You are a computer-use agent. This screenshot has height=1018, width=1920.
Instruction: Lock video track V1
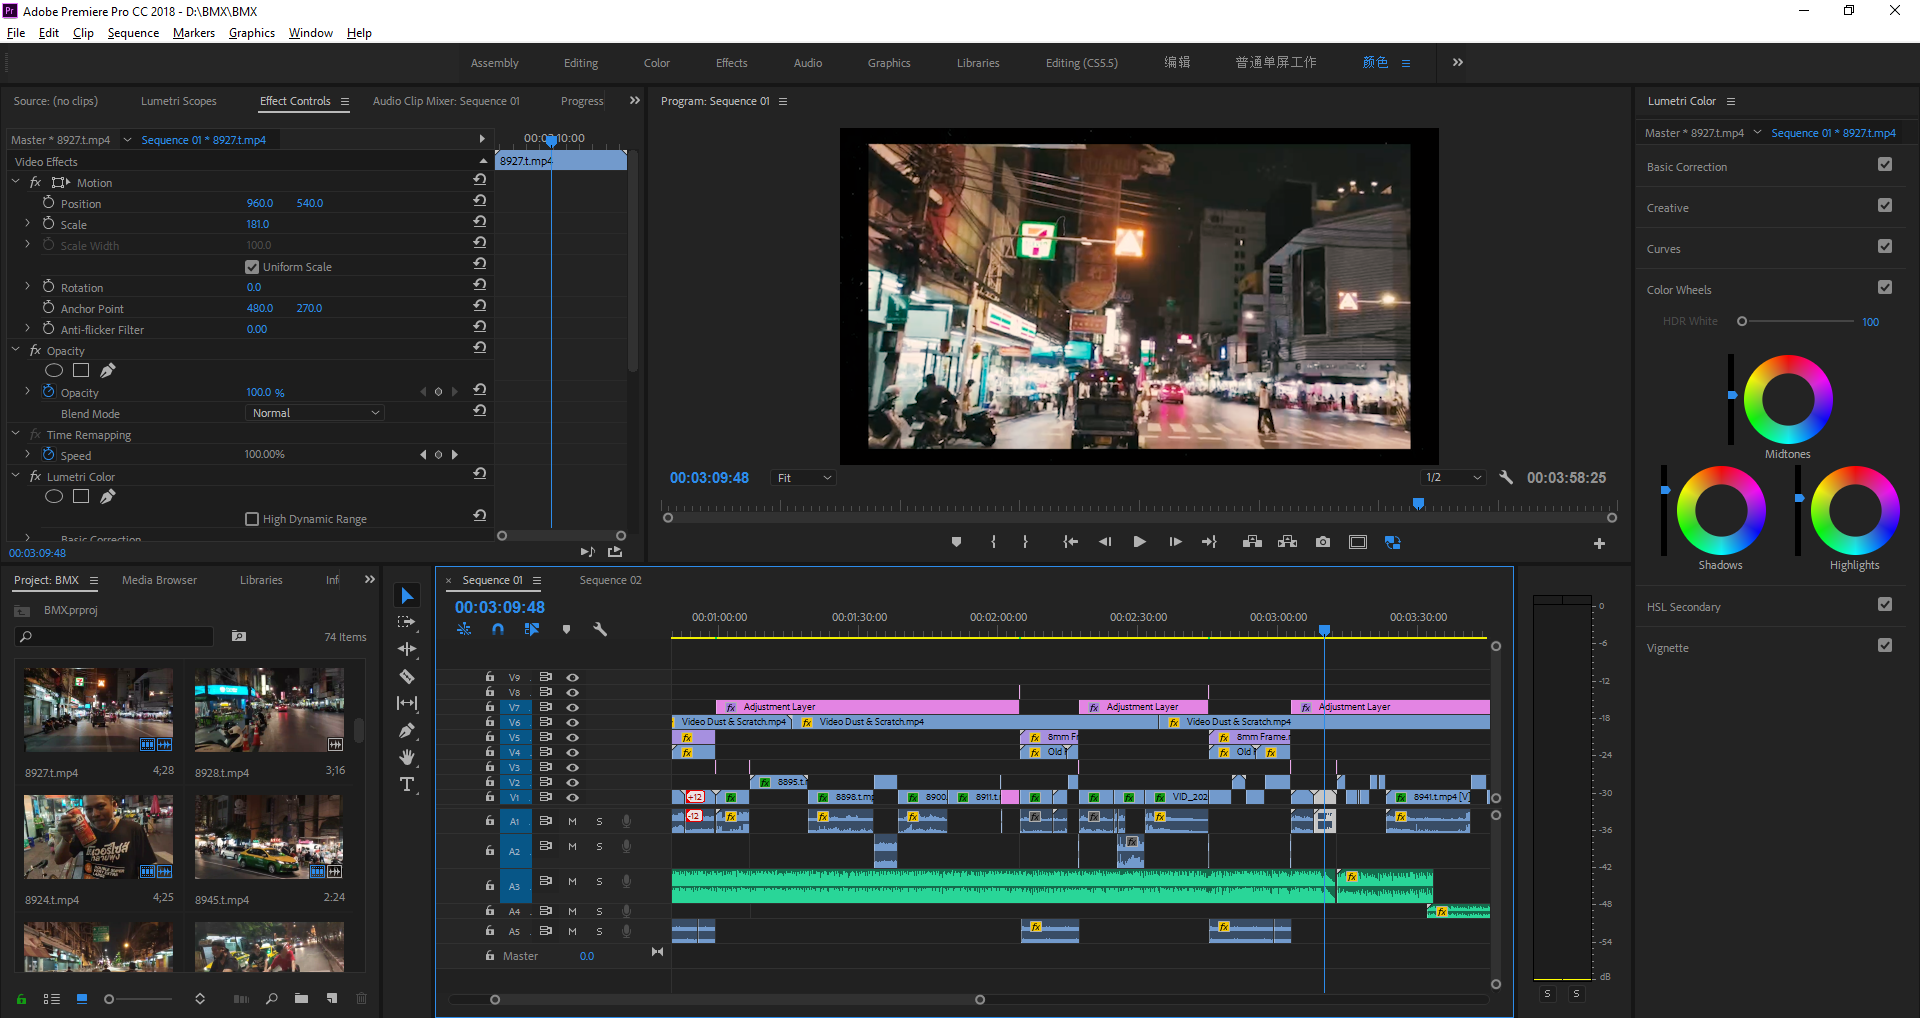490,796
